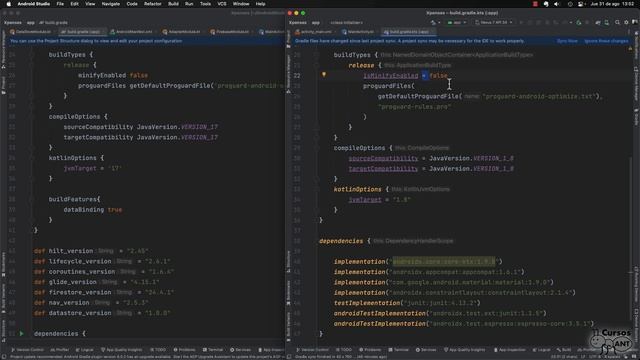Open App Quality Insights in right window
The image size is (640, 360).
[x=464, y=350]
